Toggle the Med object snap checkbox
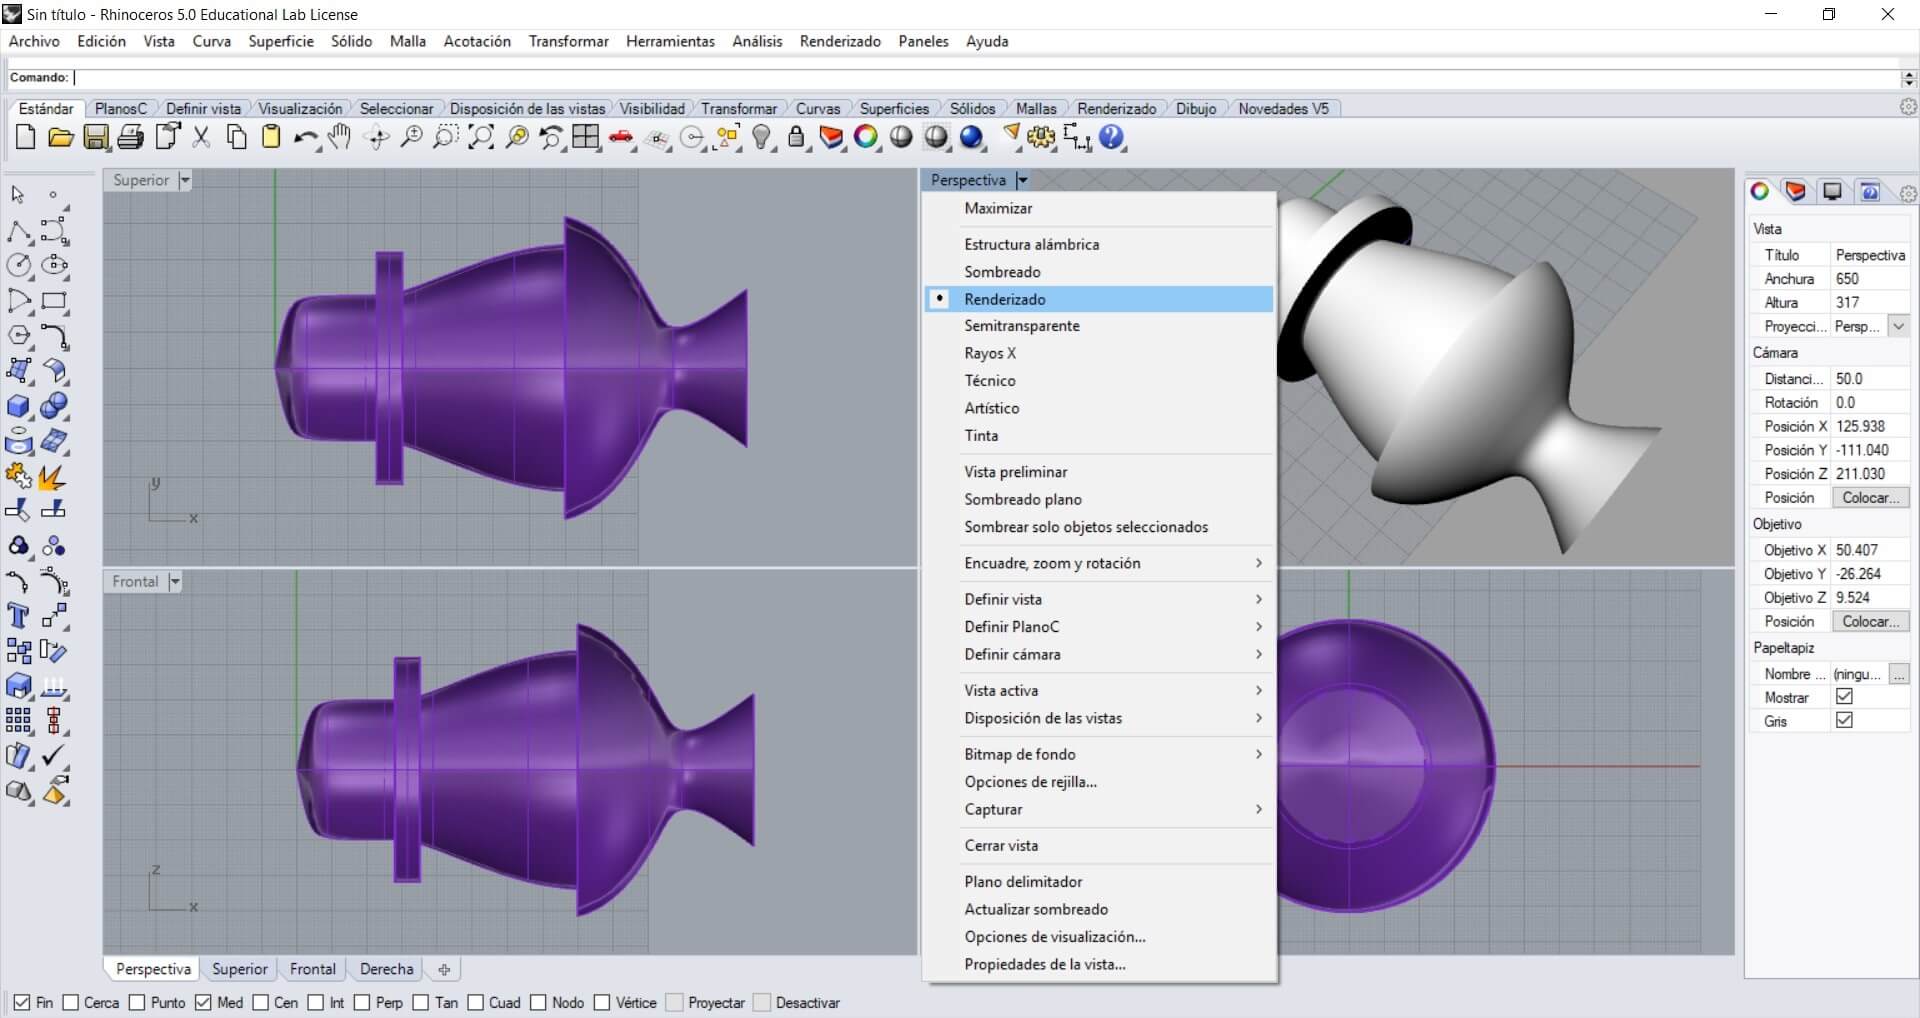The width and height of the screenshot is (1920, 1018). tap(204, 1002)
